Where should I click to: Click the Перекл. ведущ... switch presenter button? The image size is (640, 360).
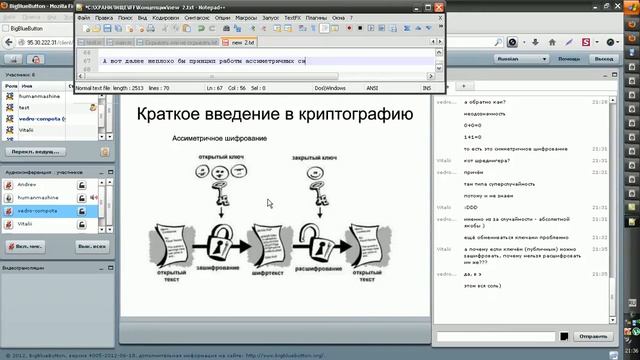coord(36,152)
